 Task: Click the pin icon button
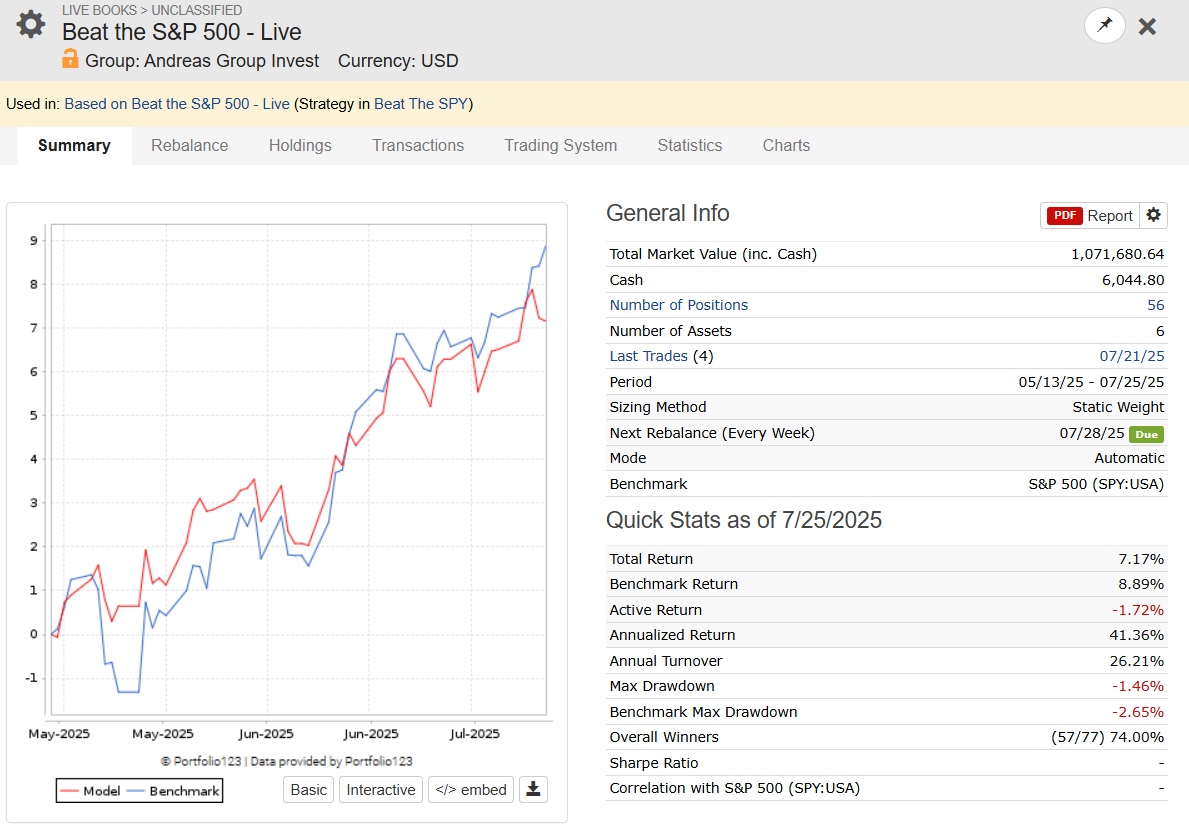click(x=1105, y=25)
